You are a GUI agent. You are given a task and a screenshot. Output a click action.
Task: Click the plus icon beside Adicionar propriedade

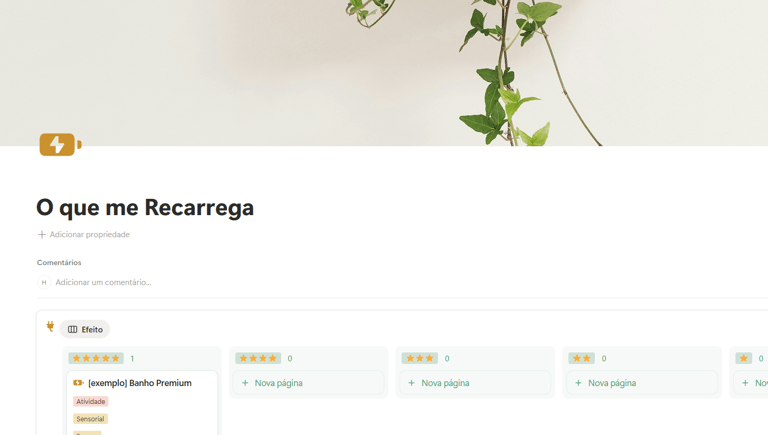pos(42,235)
